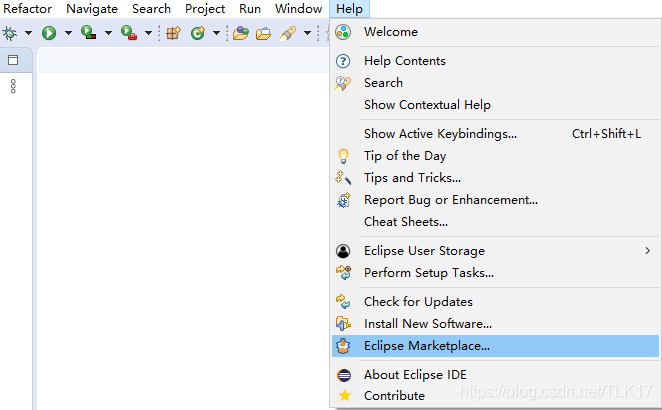662x410 pixels.
Task: Click the Open Type icon
Action: click(x=241, y=33)
